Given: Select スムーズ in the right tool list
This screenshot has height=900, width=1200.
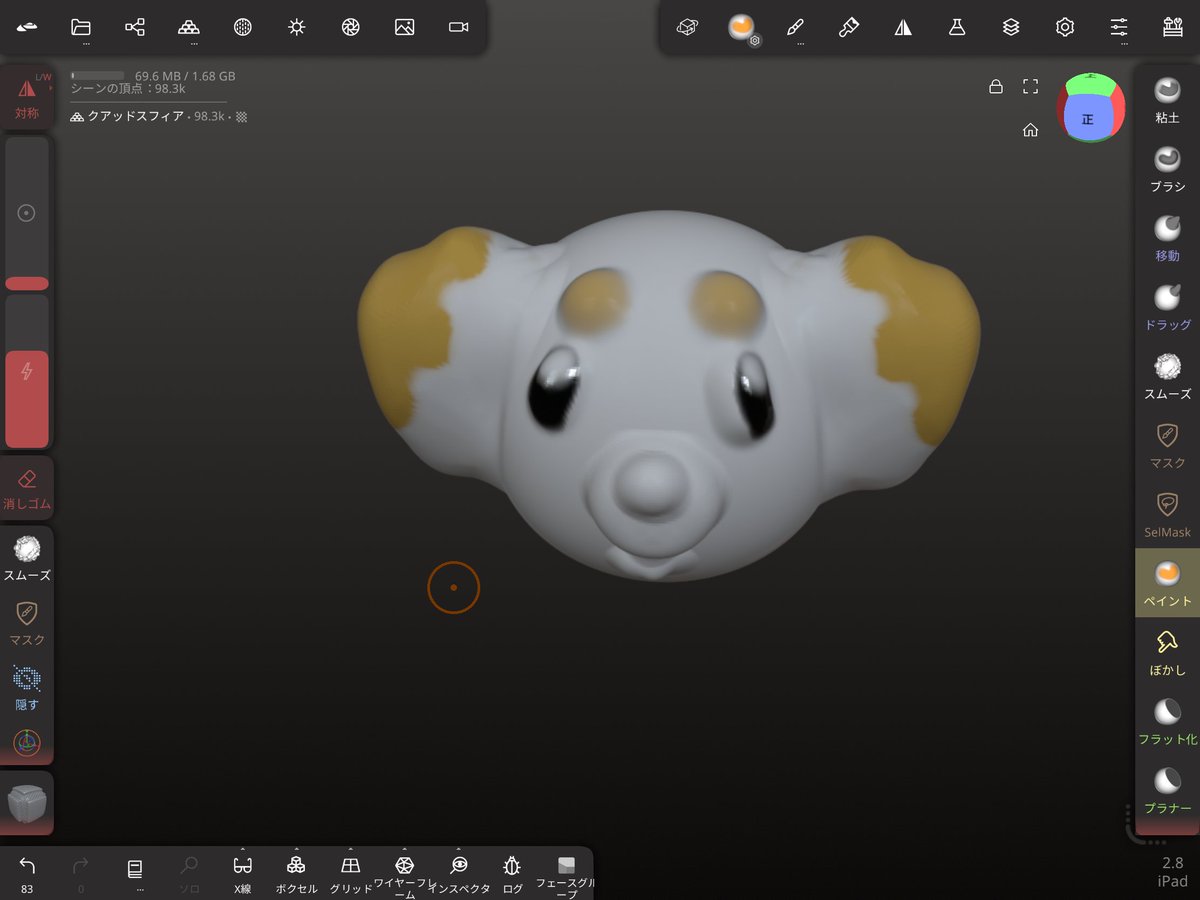Looking at the screenshot, I should 1167,376.
